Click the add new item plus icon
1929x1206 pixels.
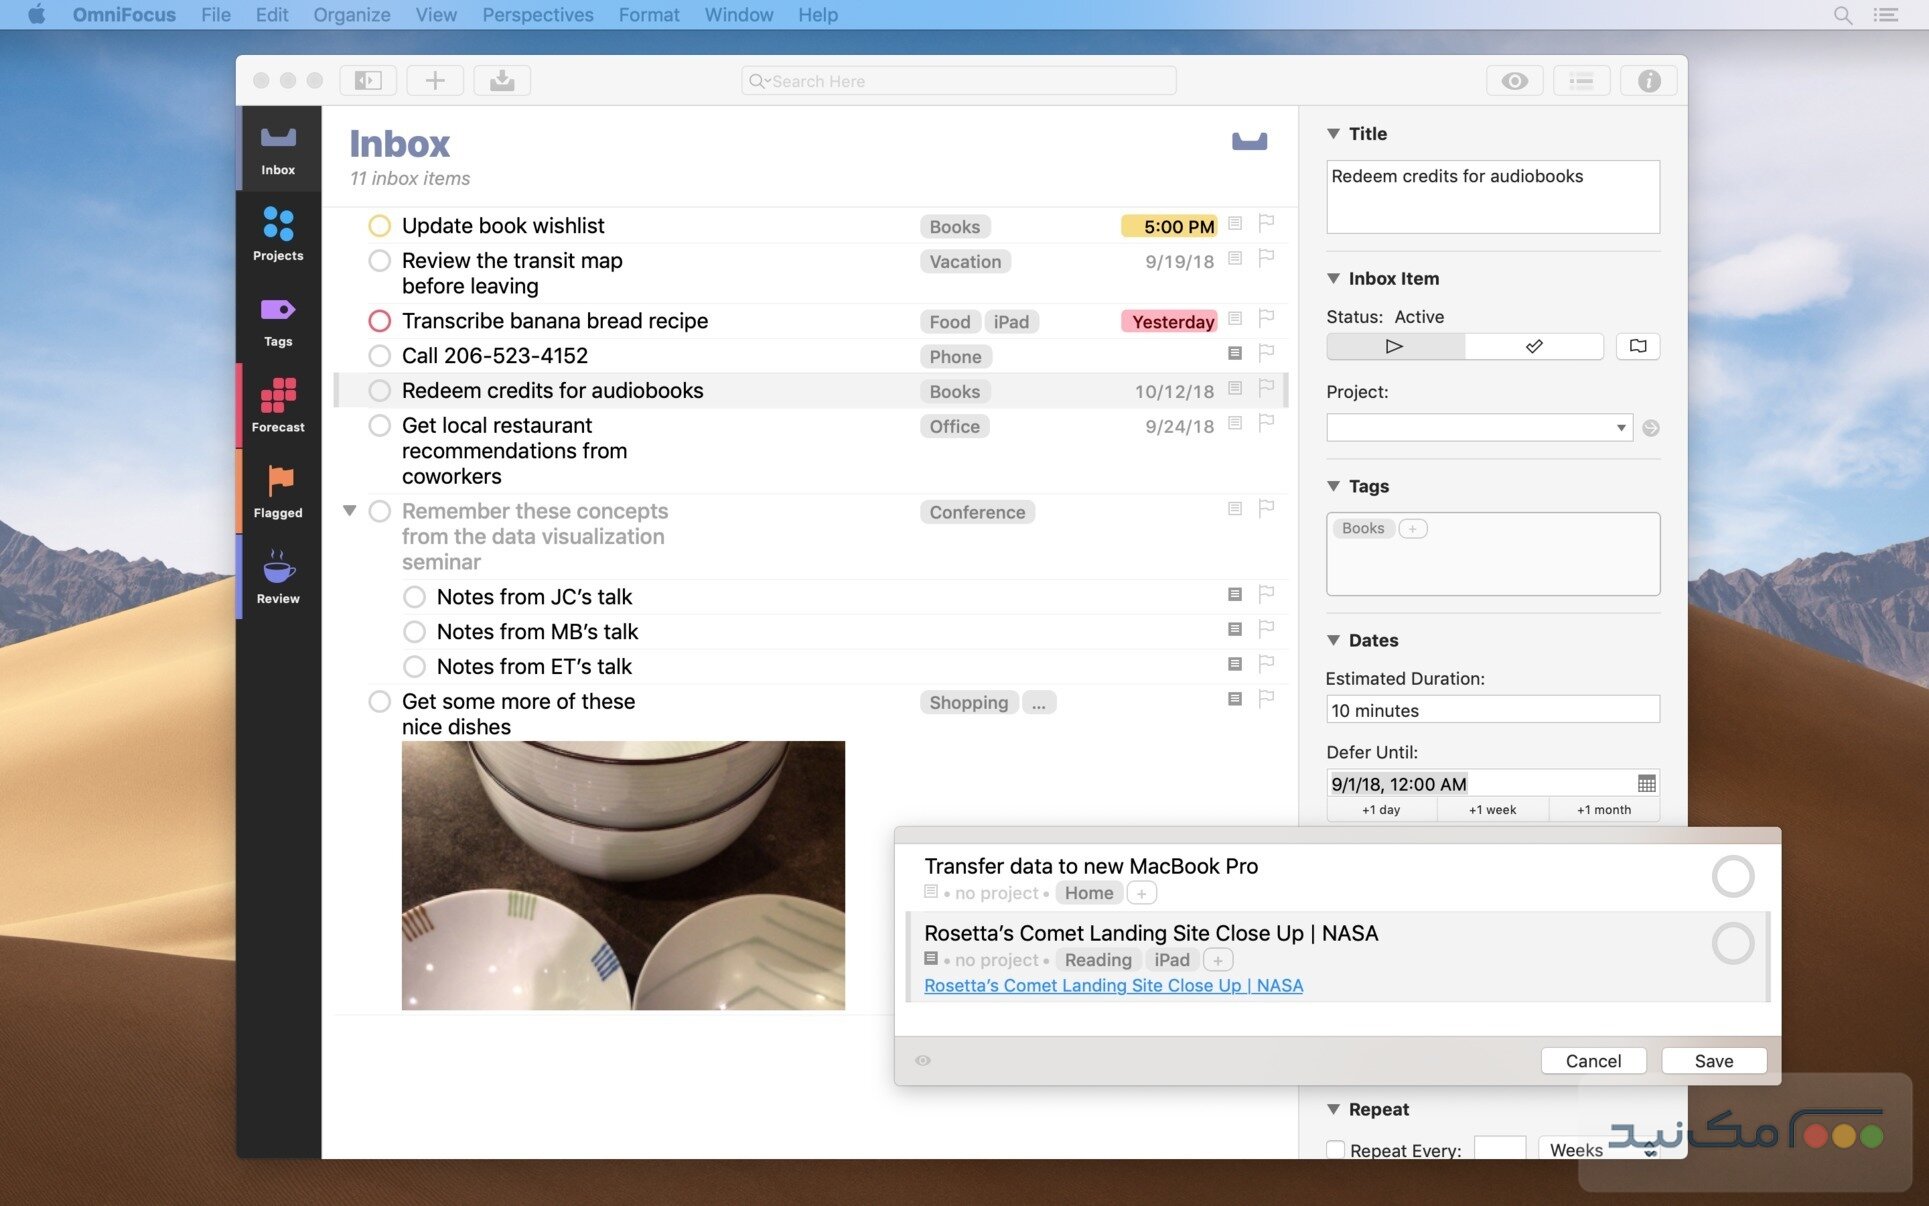click(434, 80)
